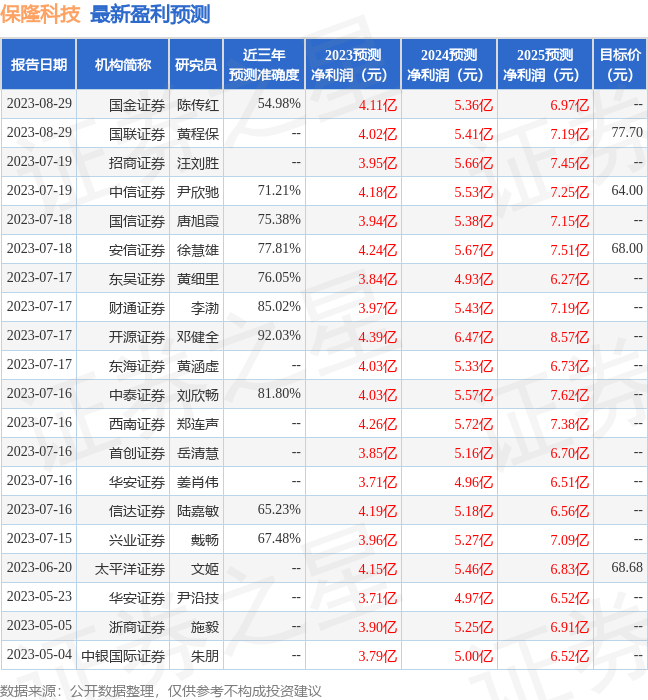Click the date 2023-05-23
Image resolution: width=648 pixels, height=700 pixels.
pyautogui.click(x=39, y=597)
